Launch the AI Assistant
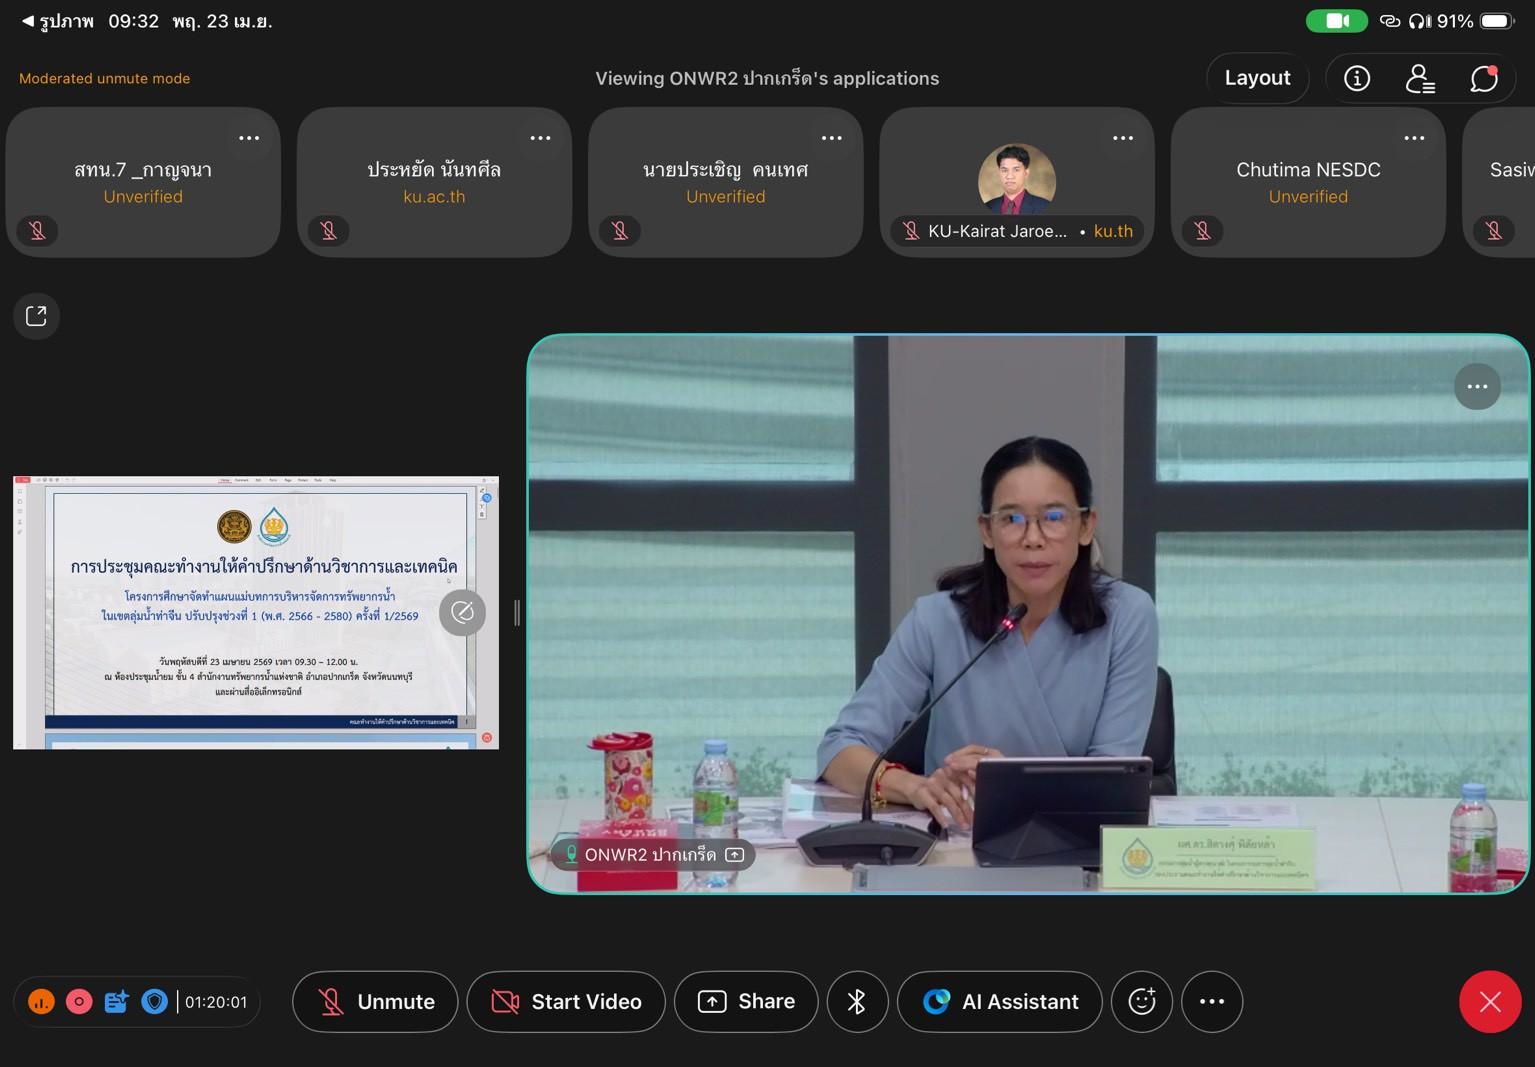The image size is (1535, 1067). pos(1000,1001)
